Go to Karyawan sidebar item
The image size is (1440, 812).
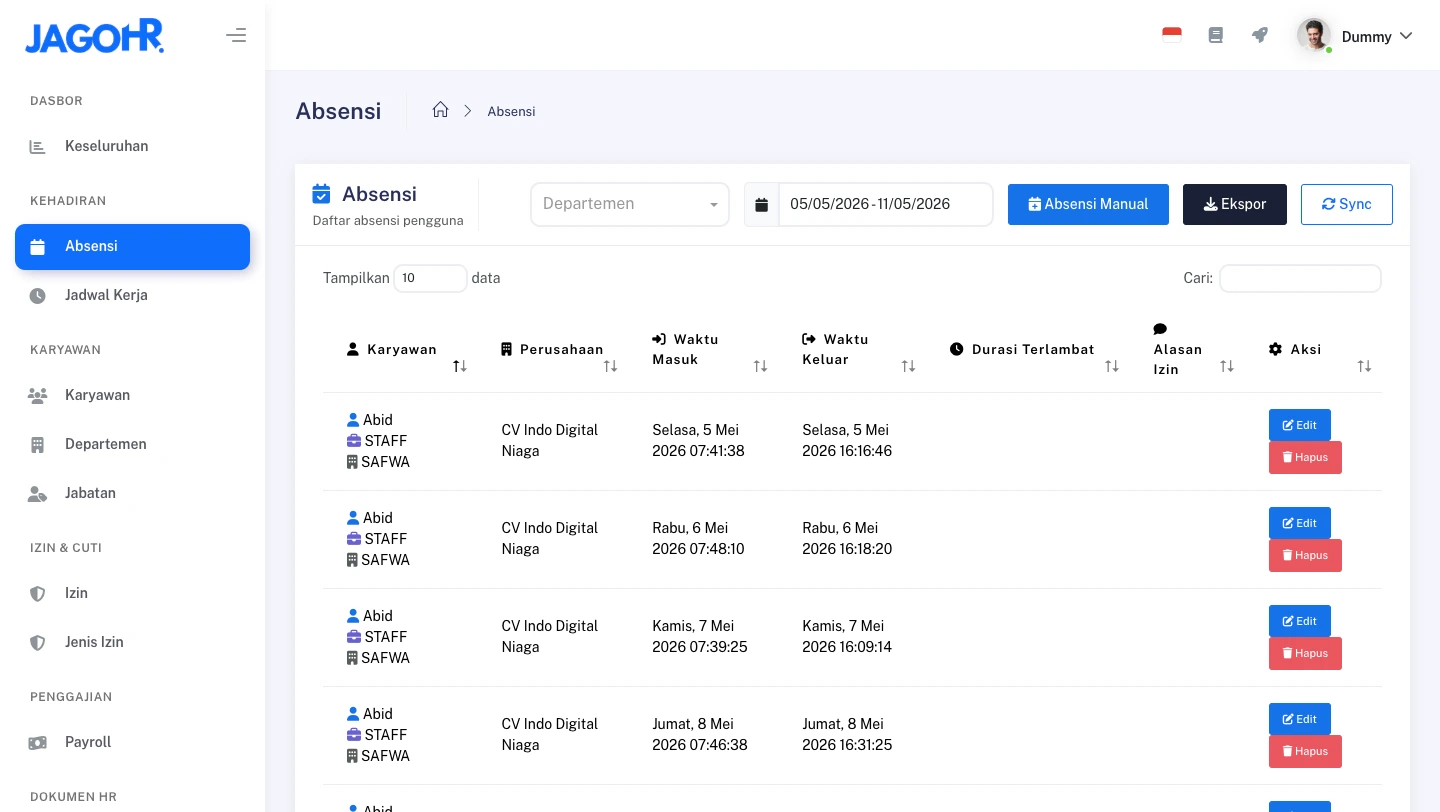[x=132, y=395]
